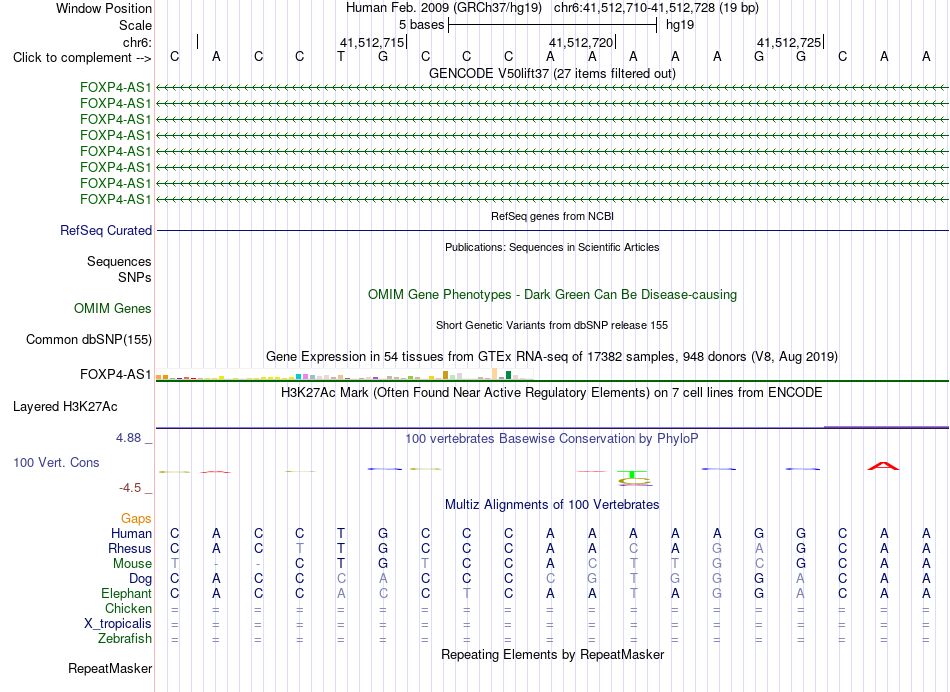The width and height of the screenshot is (950, 692).
Task: Click the "Zebrafish" alignment row label
Action: [x=125, y=638]
